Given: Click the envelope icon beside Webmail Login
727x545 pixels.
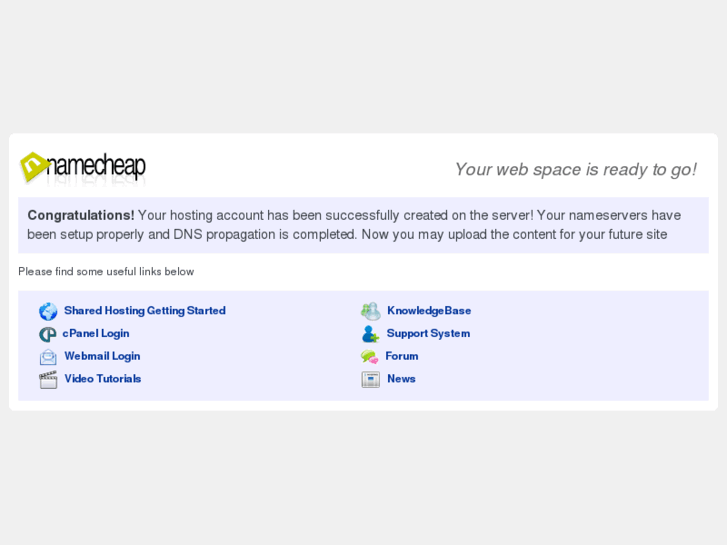Looking at the screenshot, I should pyautogui.click(x=48, y=357).
